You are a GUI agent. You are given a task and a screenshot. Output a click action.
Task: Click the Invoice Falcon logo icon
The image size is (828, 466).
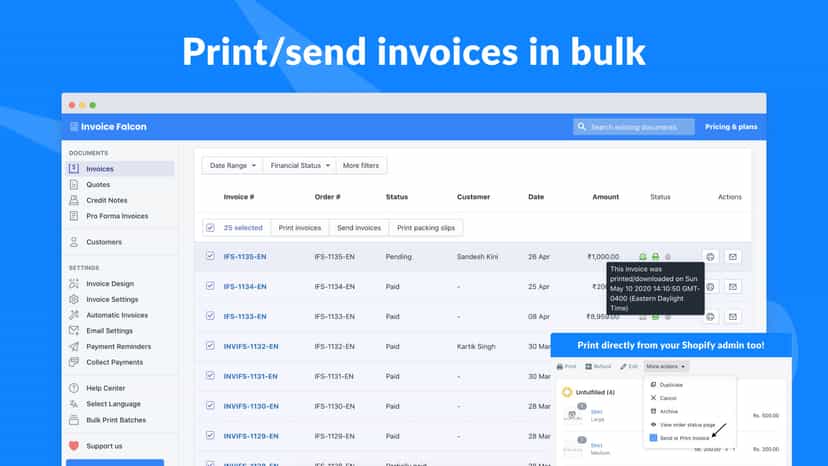coord(74,127)
